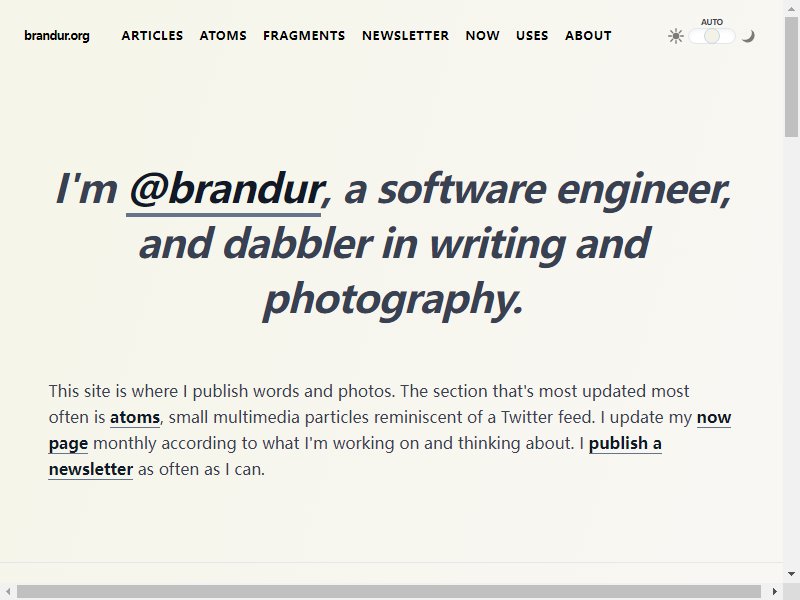Click the horizontal scrollbar right arrow
Screen dimensions: 800x600
coord(774,592)
